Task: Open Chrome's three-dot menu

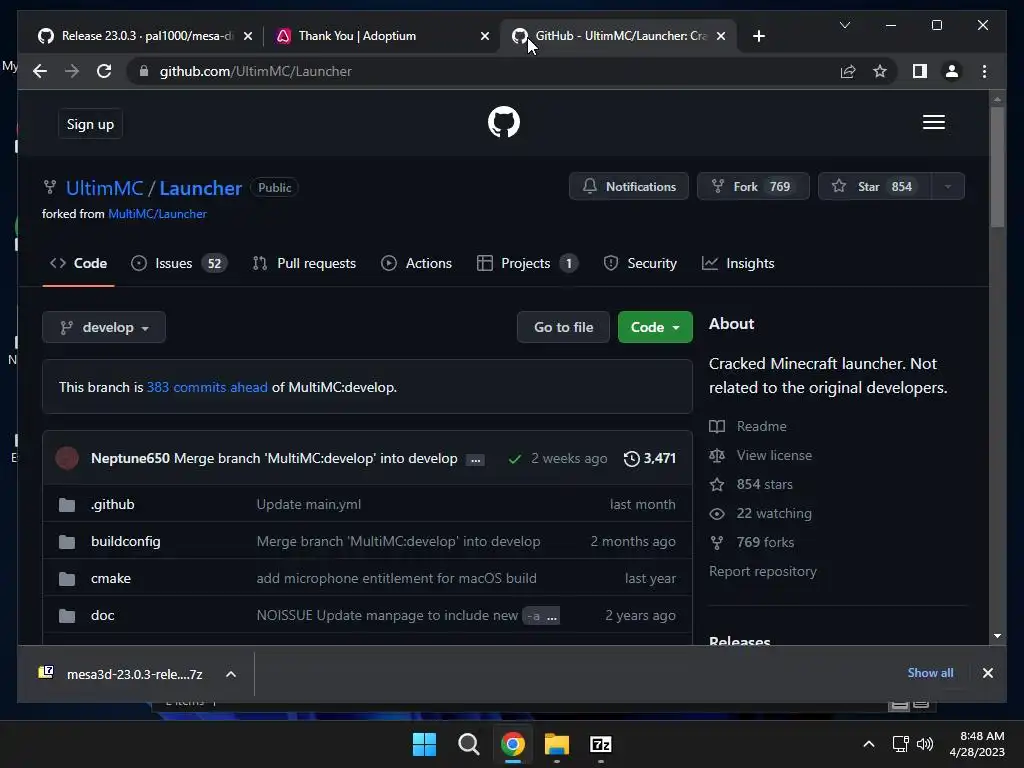Action: [x=984, y=71]
